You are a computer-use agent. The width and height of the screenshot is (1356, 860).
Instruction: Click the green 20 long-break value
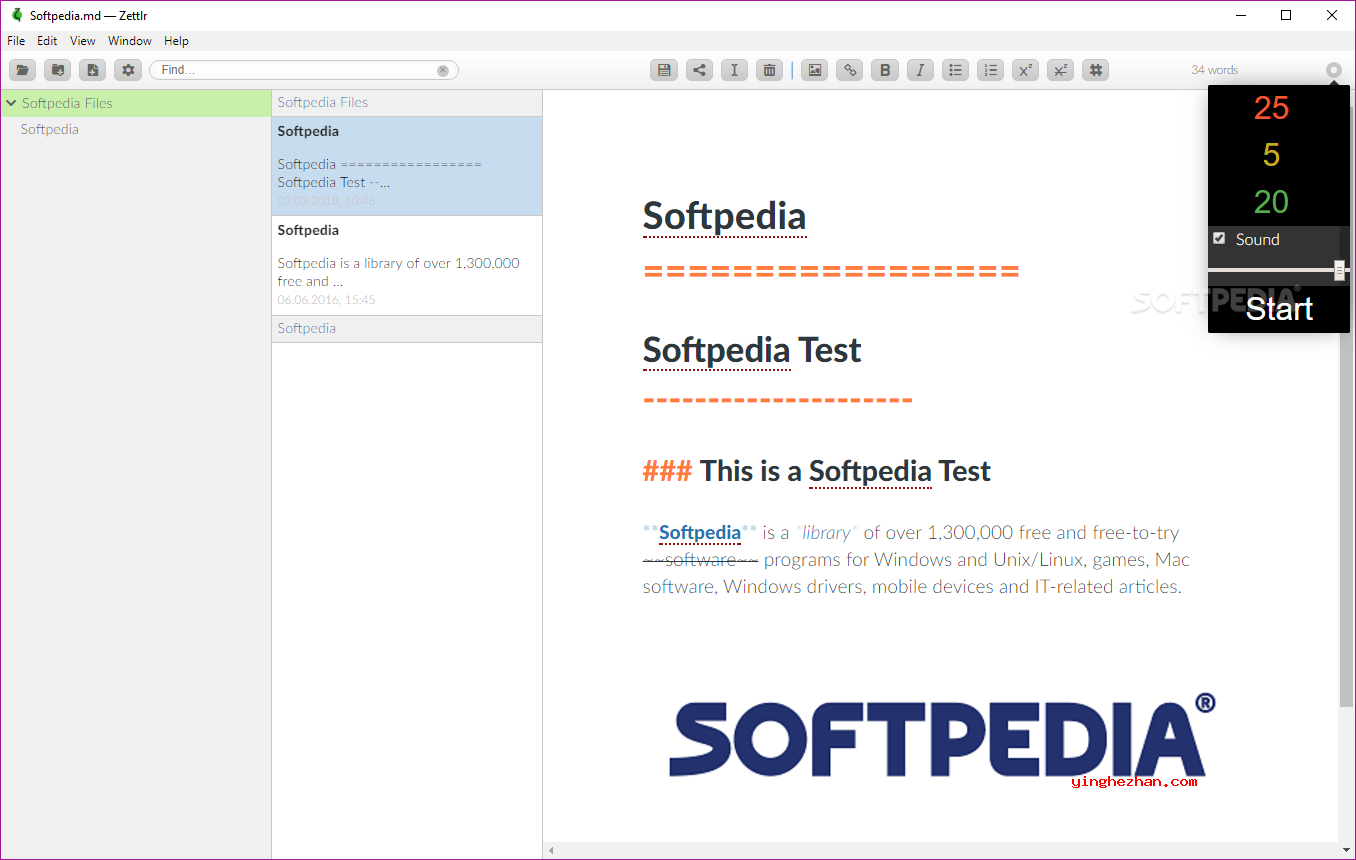click(x=1271, y=202)
